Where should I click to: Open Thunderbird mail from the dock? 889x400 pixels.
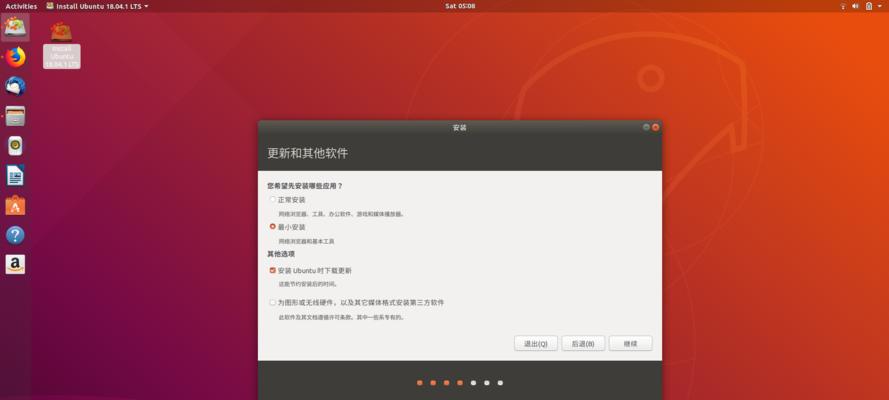point(15,86)
